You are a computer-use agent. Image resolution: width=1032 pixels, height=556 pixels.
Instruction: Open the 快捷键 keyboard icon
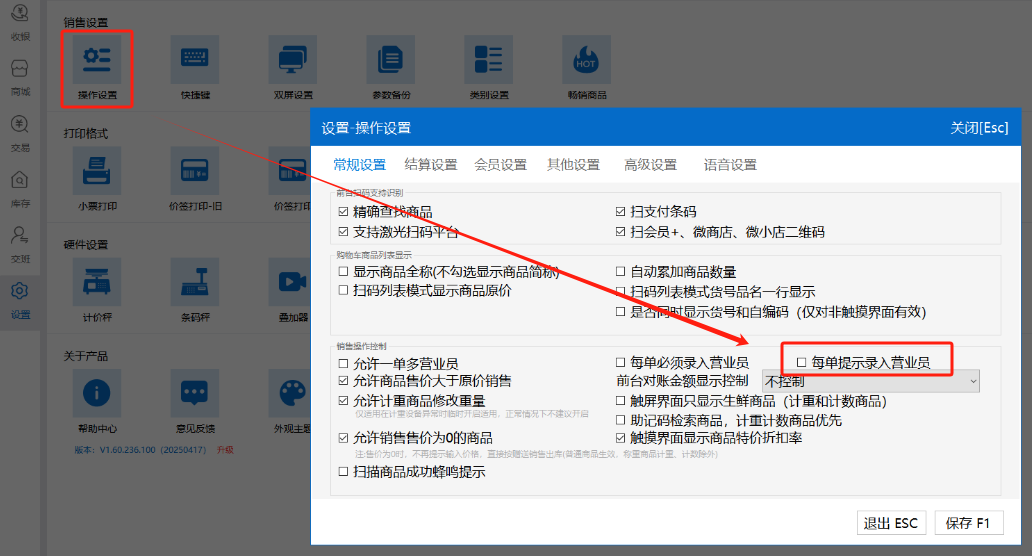tap(195, 59)
